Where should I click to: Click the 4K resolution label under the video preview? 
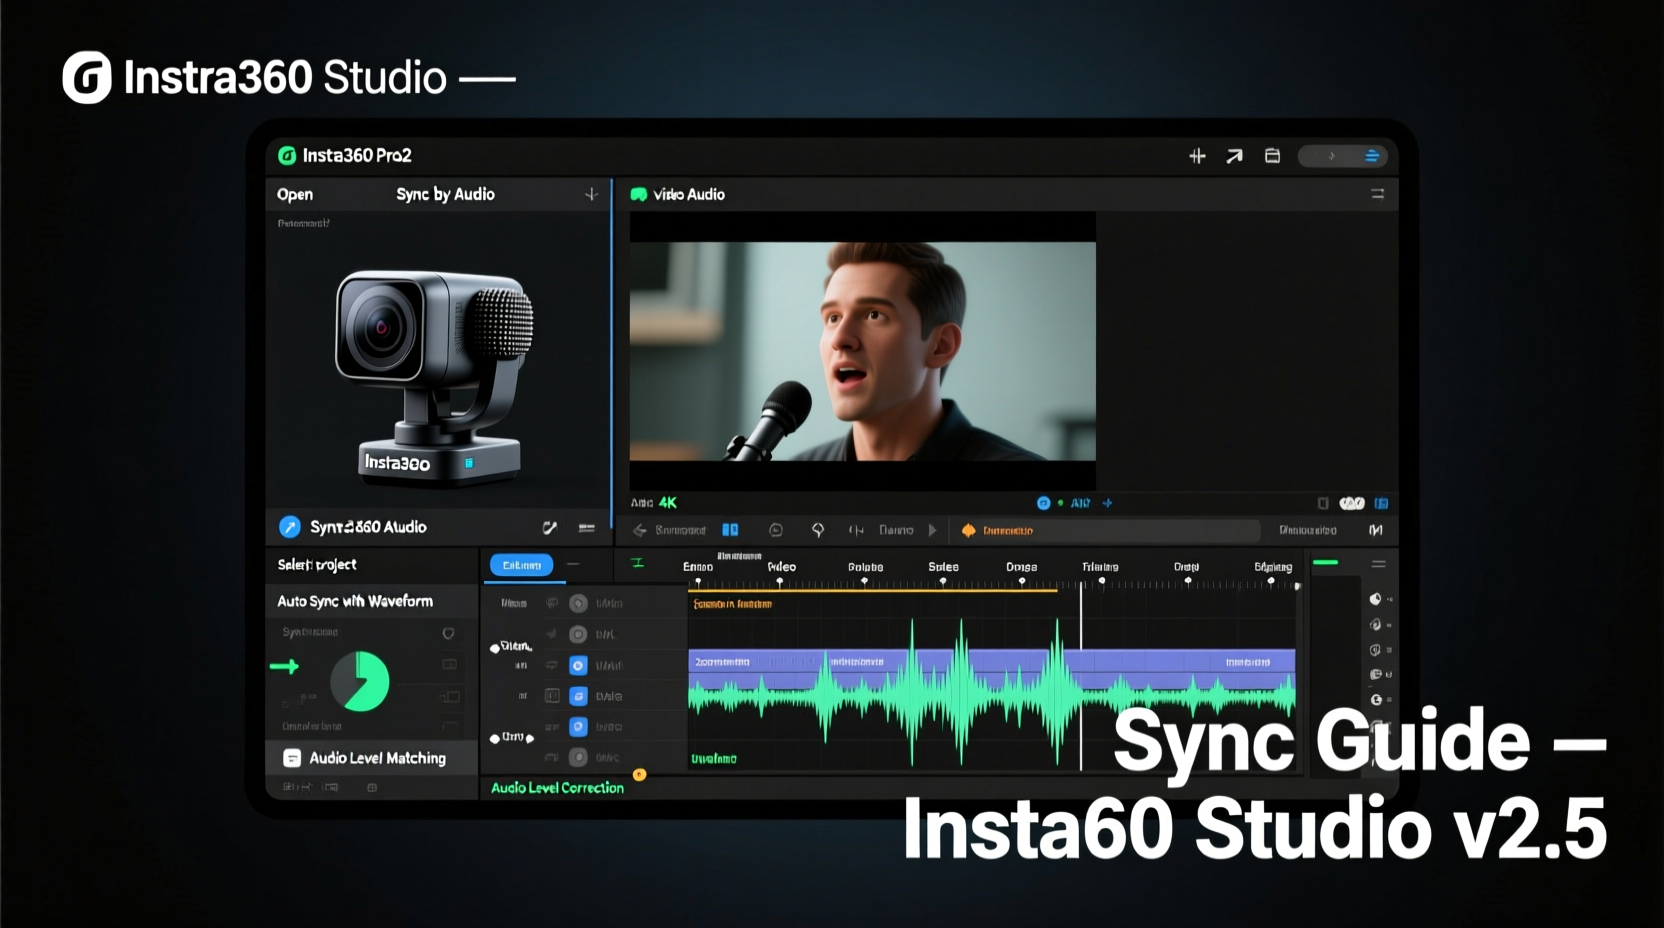[666, 503]
